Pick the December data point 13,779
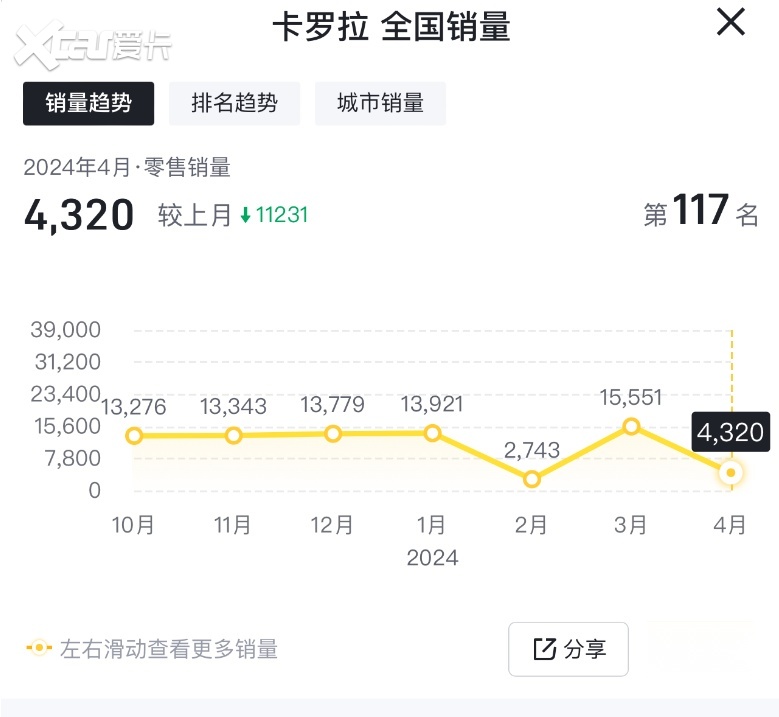The height and width of the screenshot is (717, 779). (x=333, y=433)
